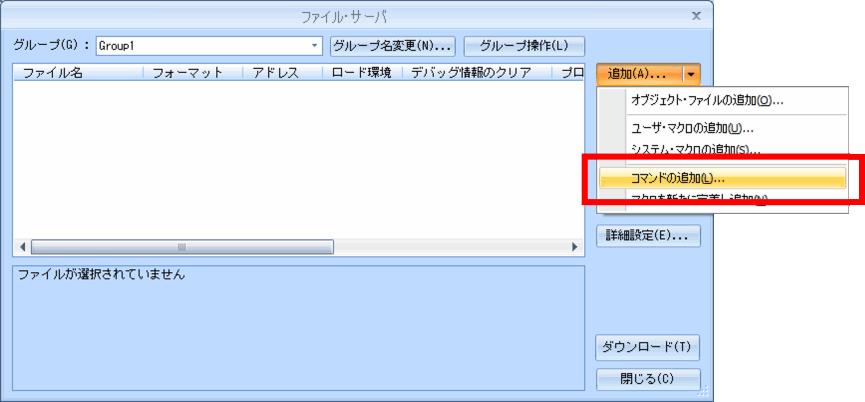The image size is (865, 402).
Task: Select オブジェクト・ファイルの追加(O)... menu item
Action: (x=706, y=100)
